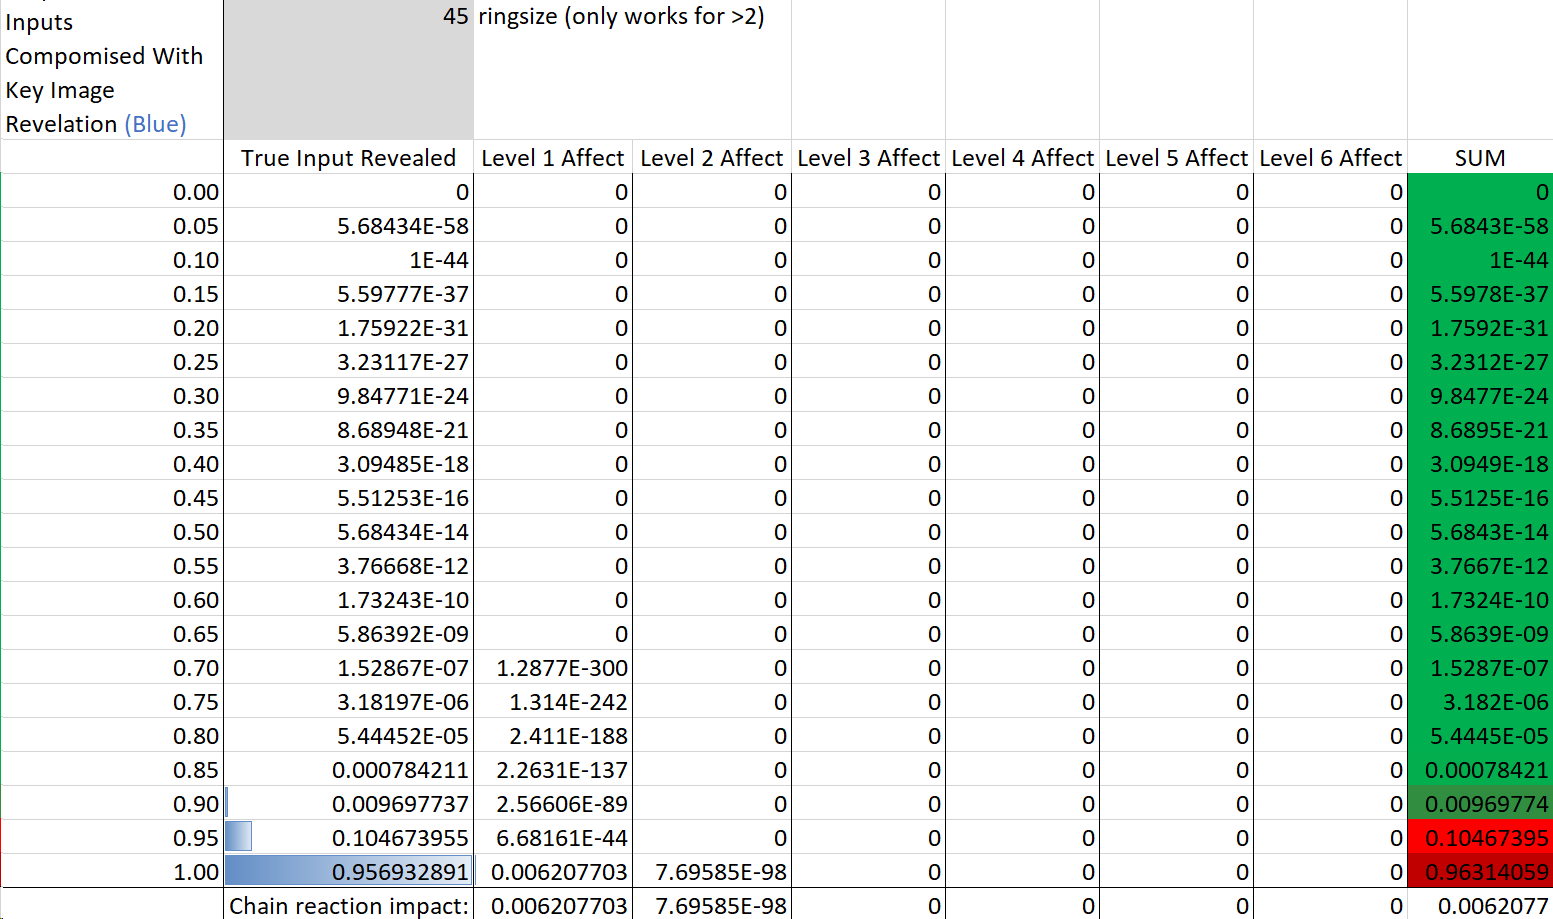Select cell with value 3.23117E-27
The width and height of the screenshot is (1553, 919).
[348, 361]
